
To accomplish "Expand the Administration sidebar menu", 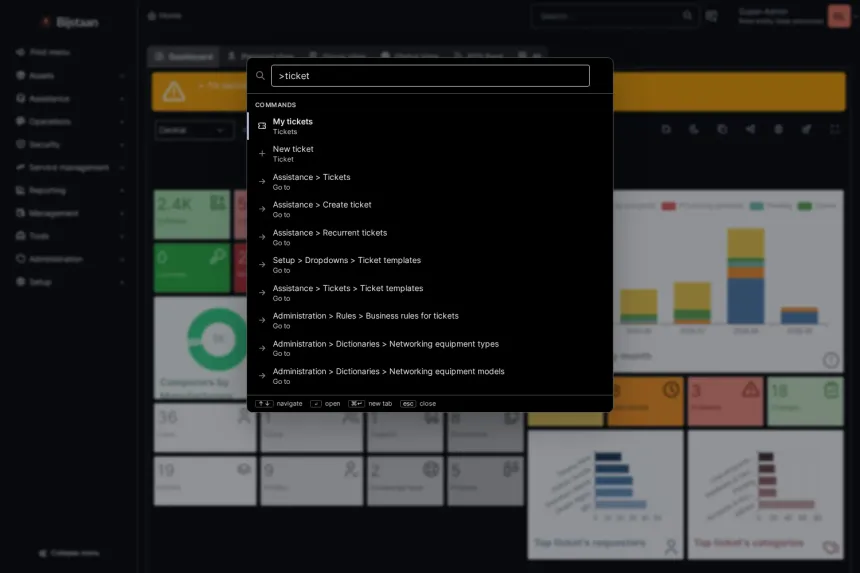I will point(69,259).
